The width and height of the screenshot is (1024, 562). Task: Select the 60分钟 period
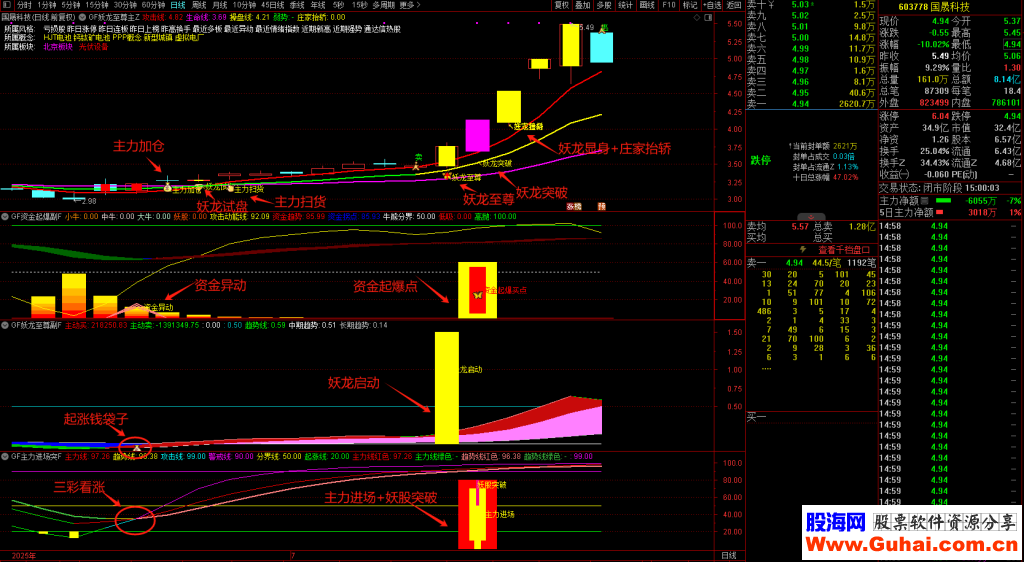[x=153, y=5]
